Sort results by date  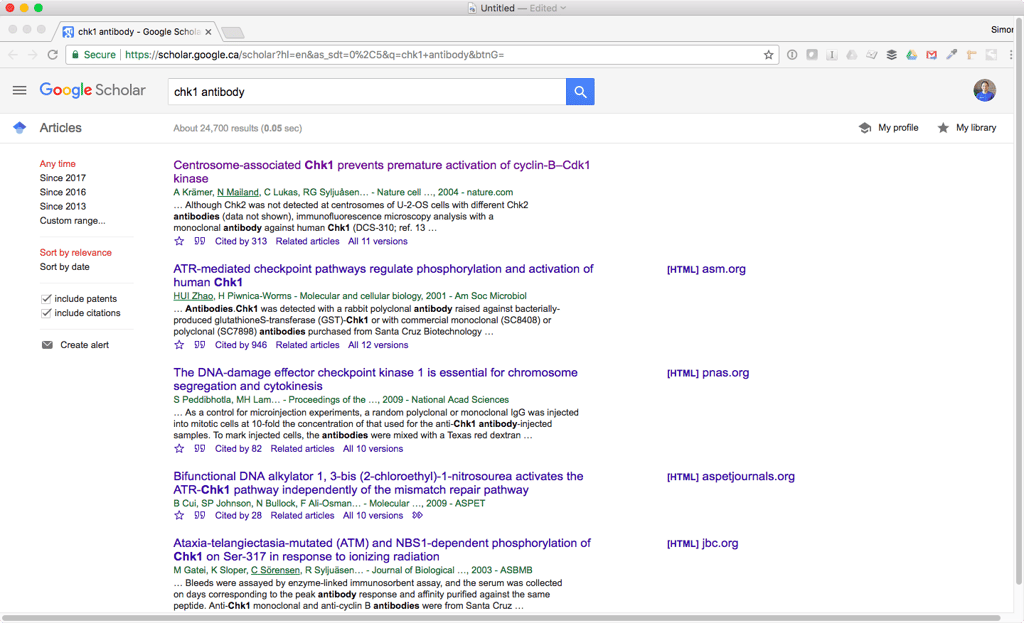point(65,266)
